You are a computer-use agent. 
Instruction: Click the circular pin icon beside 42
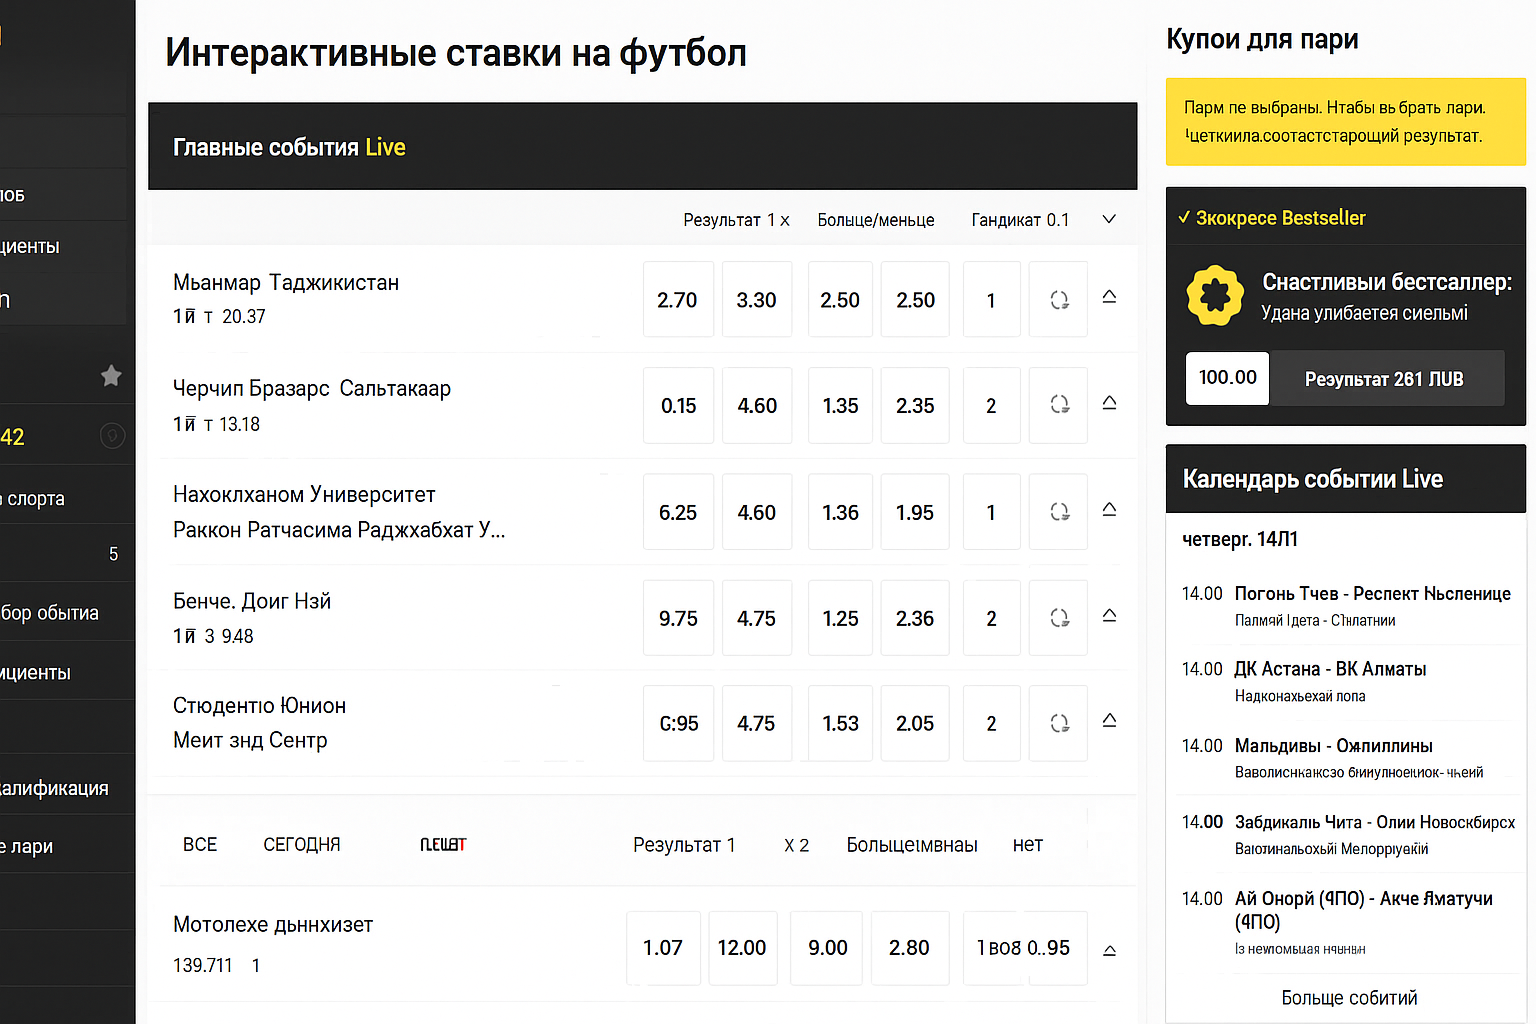112,436
